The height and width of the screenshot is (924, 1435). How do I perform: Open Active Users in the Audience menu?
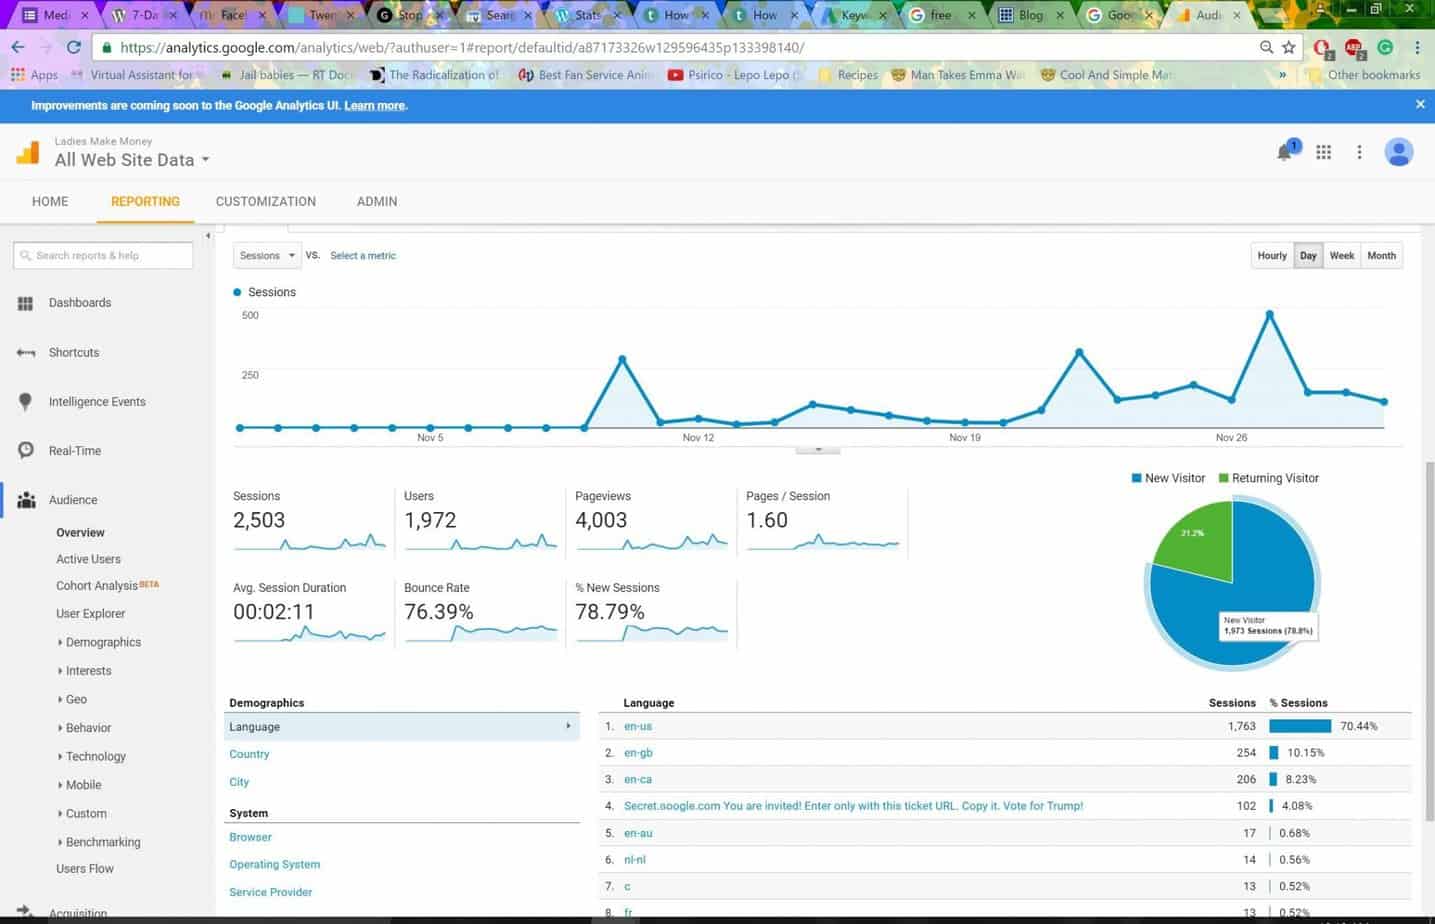pos(88,559)
